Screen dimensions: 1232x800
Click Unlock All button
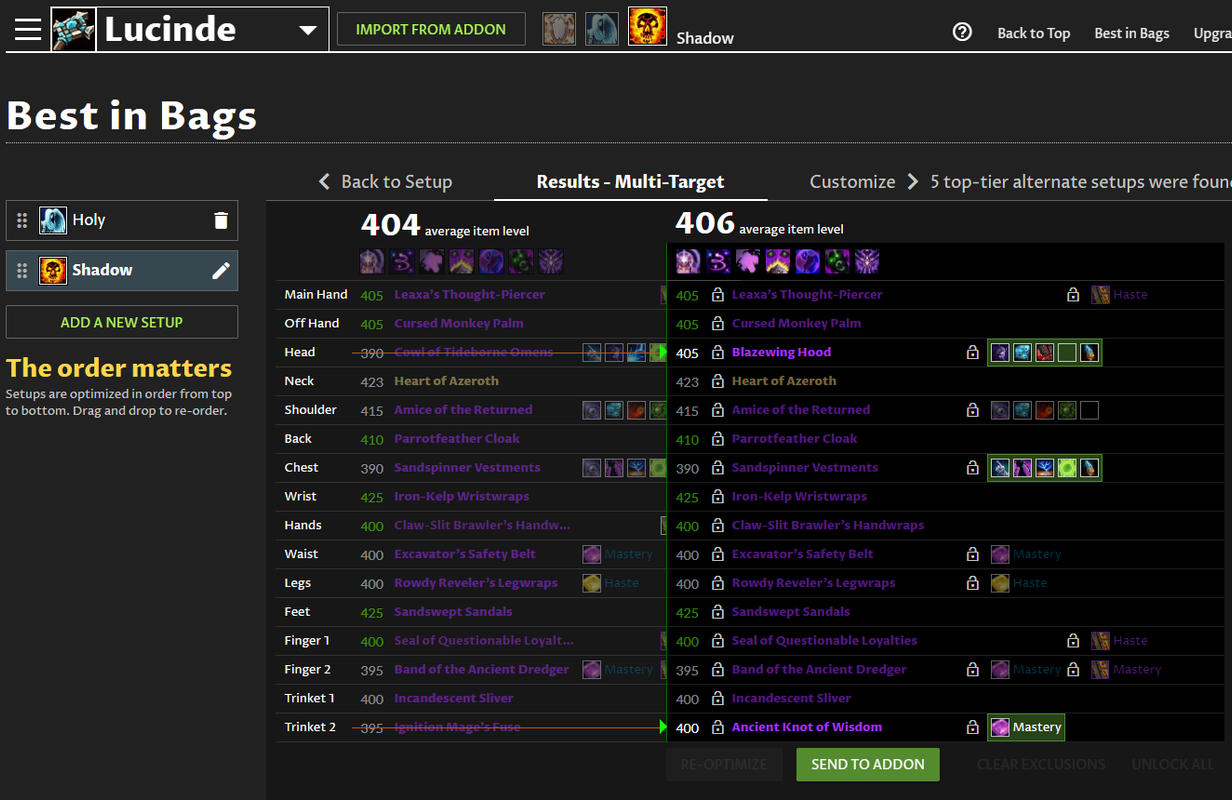[1172, 764]
